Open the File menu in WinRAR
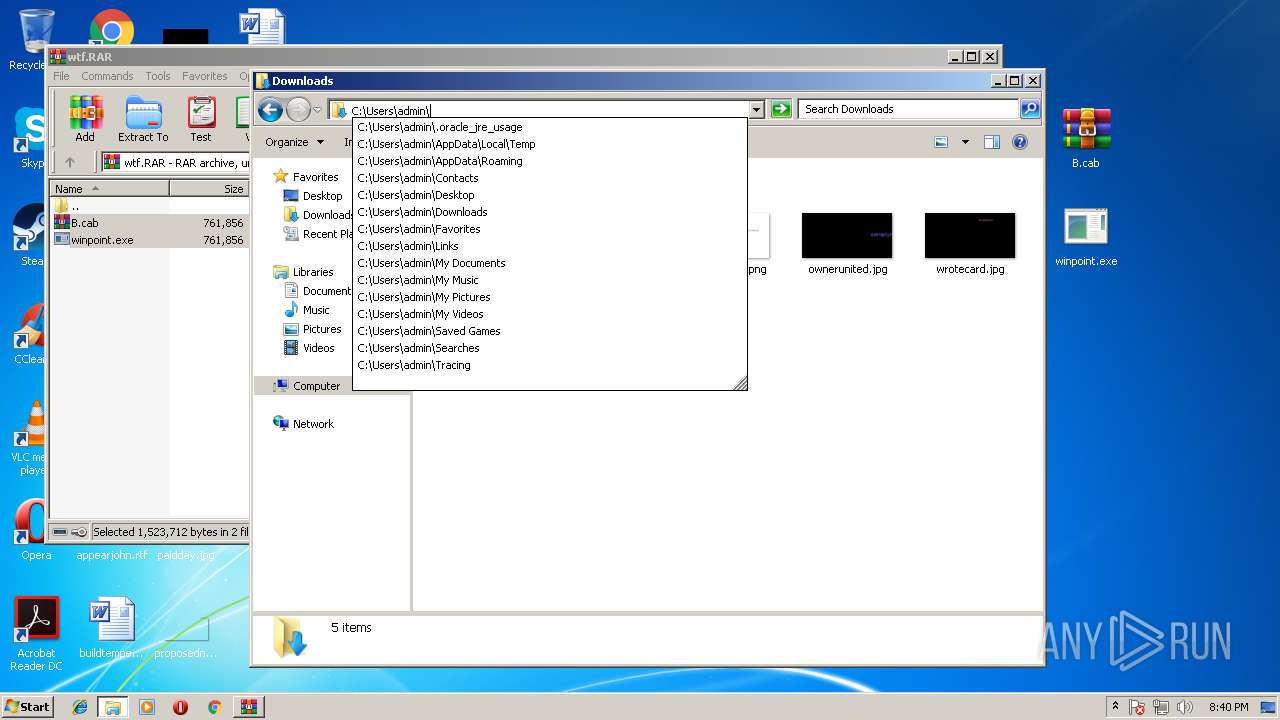The width and height of the screenshot is (1280, 720). tap(61, 76)
